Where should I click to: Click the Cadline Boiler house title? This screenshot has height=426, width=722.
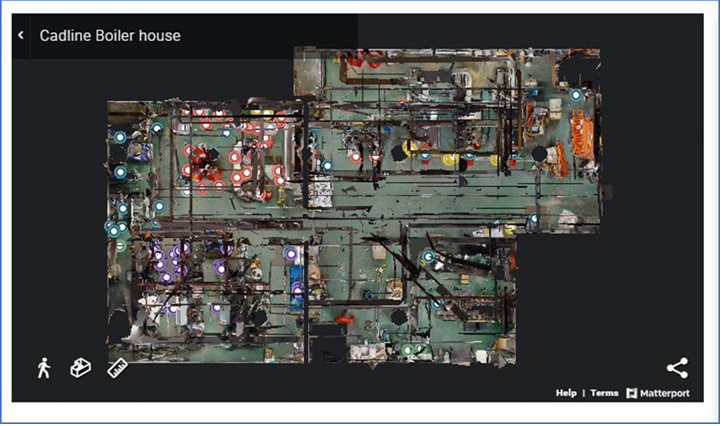coord(110,35)
